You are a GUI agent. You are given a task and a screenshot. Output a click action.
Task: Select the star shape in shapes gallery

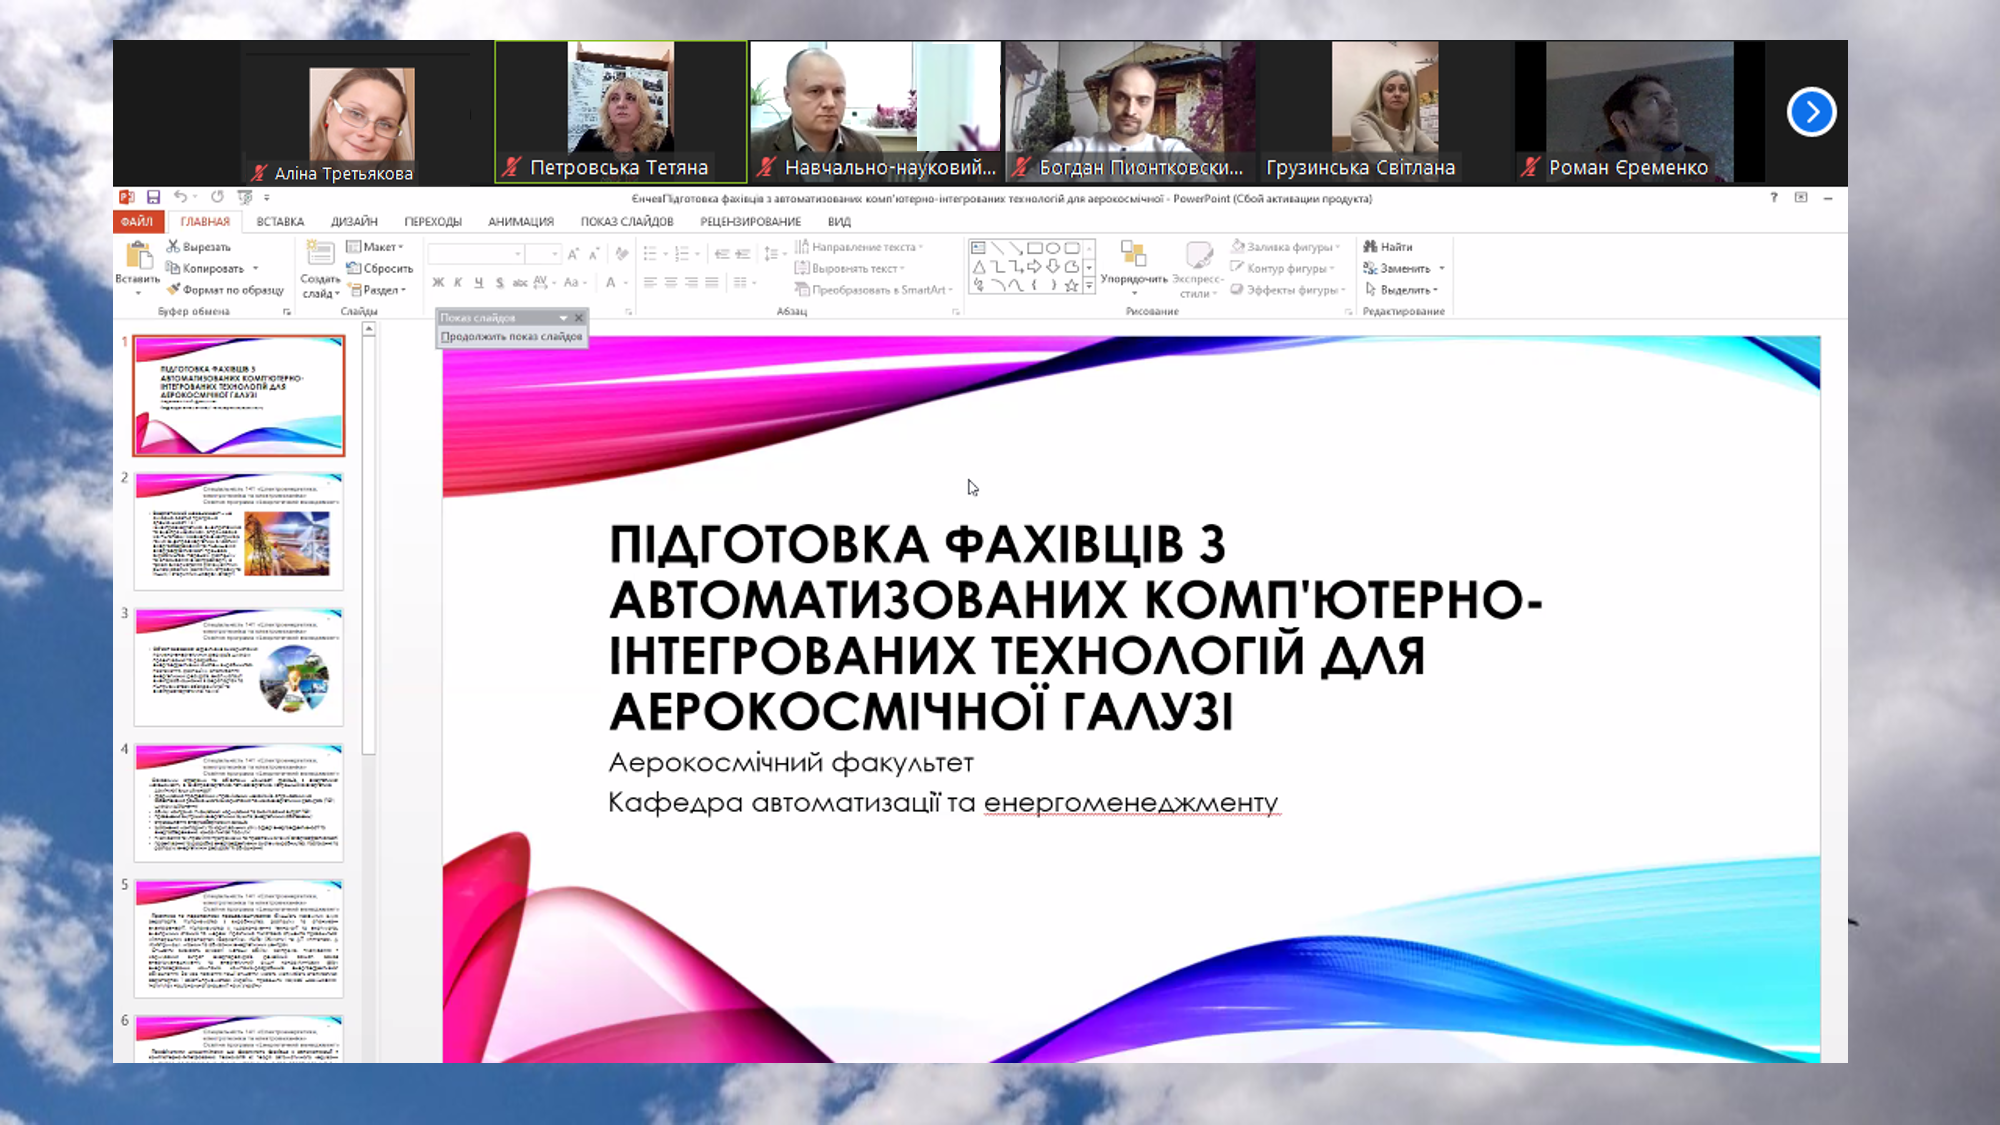click(1071, 285)
